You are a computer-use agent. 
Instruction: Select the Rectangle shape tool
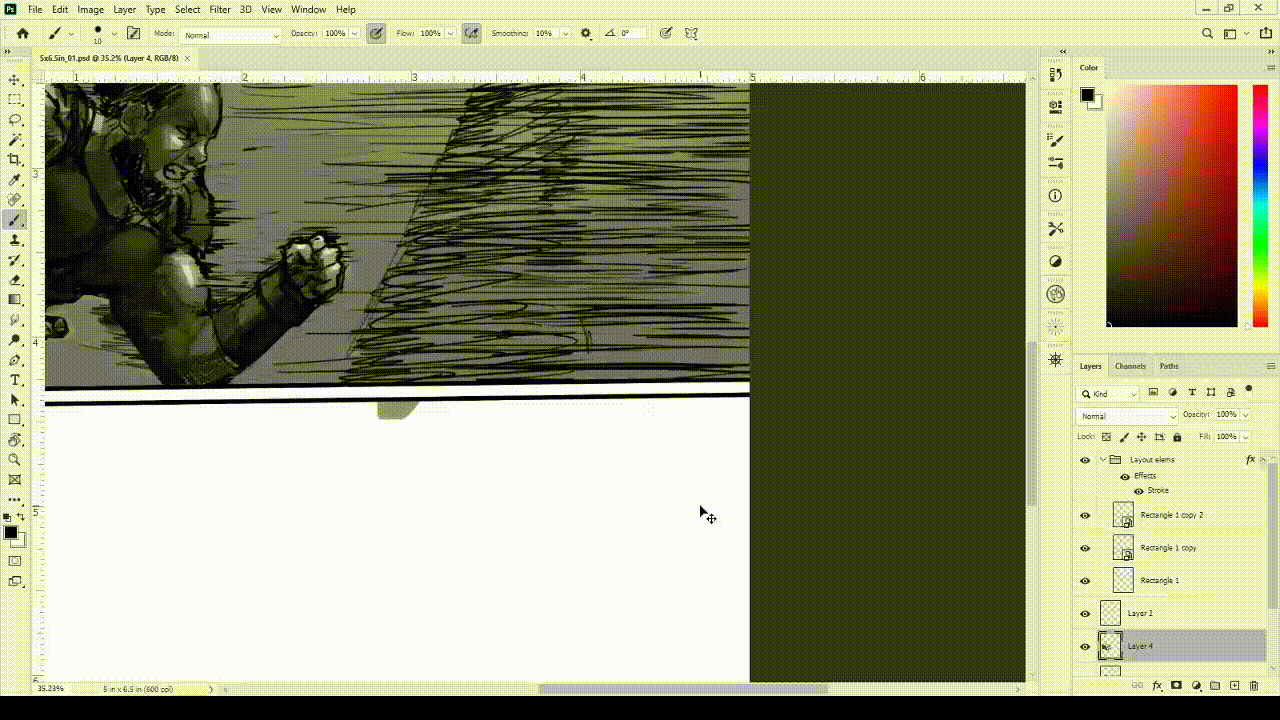(x=15, y=420)
